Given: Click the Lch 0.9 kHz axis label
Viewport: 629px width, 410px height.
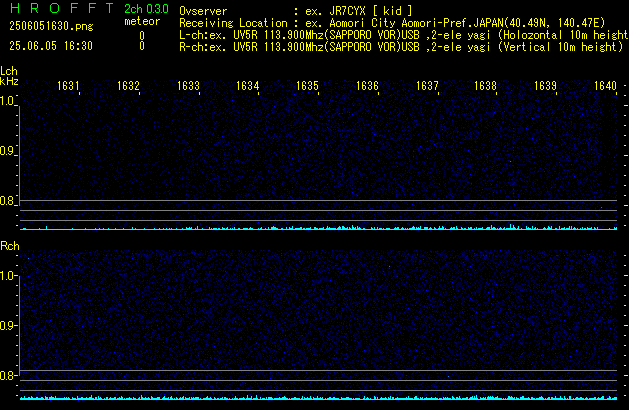Looking at the screenshot, I should tap(7, 151).
